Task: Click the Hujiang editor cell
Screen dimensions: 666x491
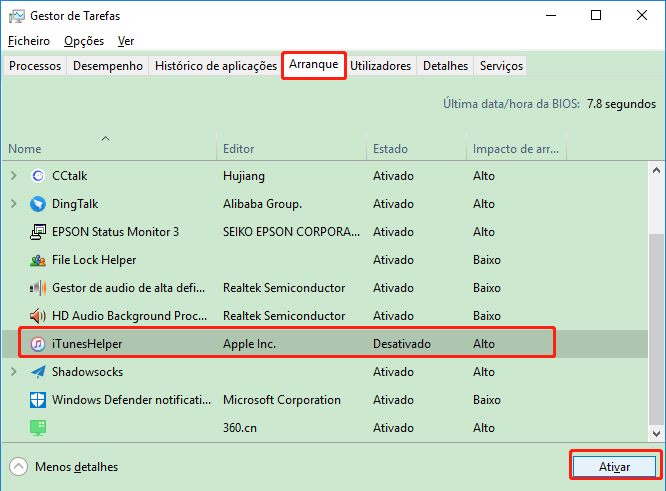Action: click(x=244, y=176)
